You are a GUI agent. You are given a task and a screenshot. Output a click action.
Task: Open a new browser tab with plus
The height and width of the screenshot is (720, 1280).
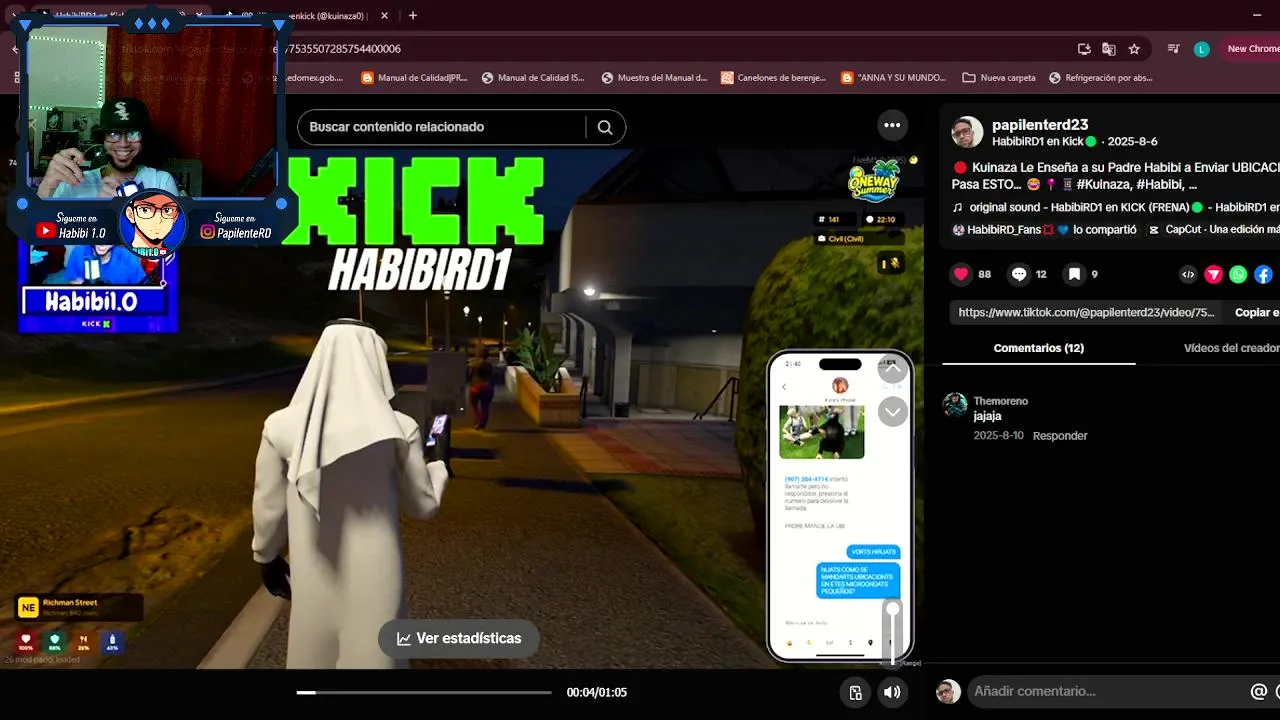click(x=413, y=15)
